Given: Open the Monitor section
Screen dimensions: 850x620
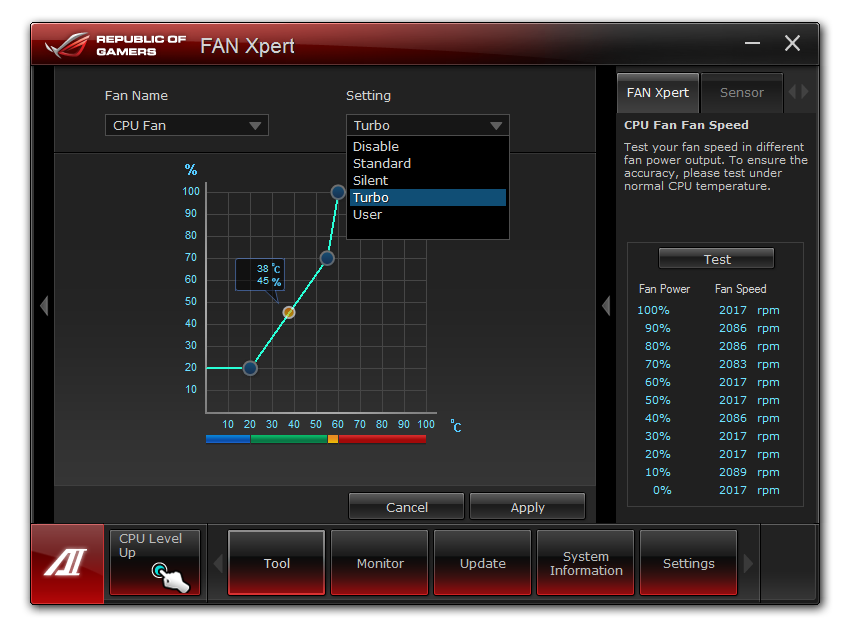Looking at the screenshot, I should coord(379,563).
